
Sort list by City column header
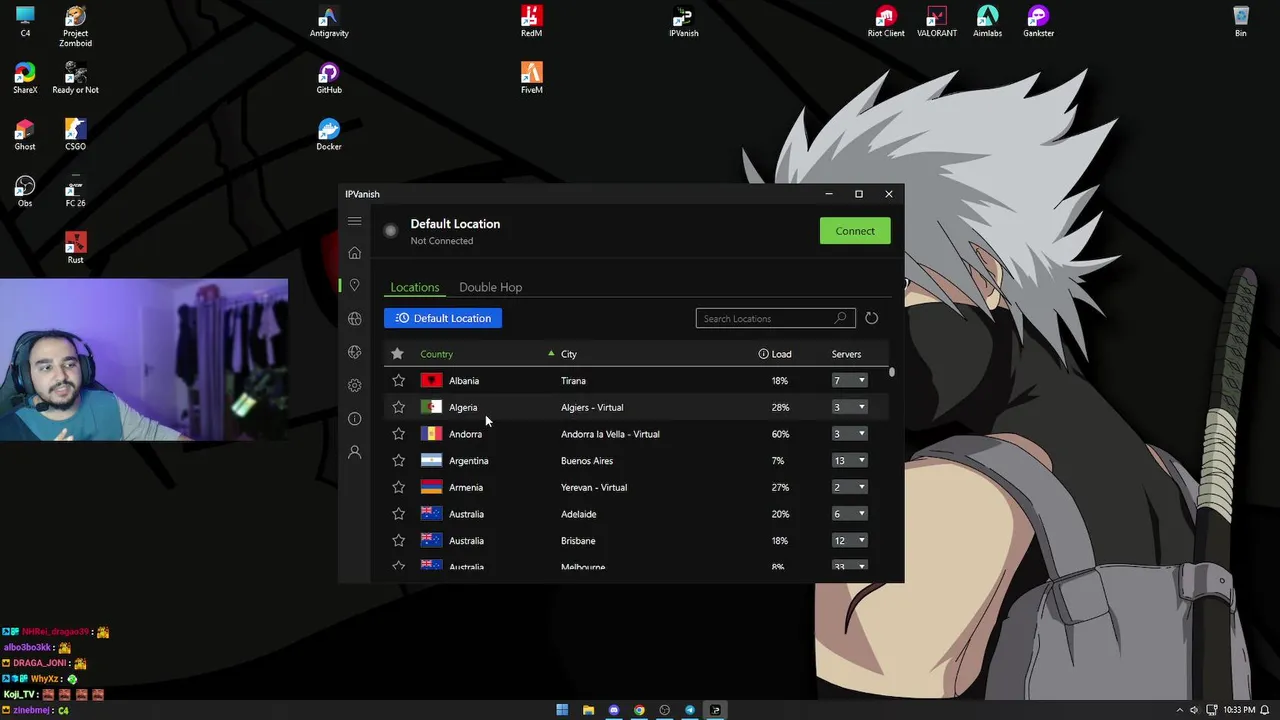[569, 354]
